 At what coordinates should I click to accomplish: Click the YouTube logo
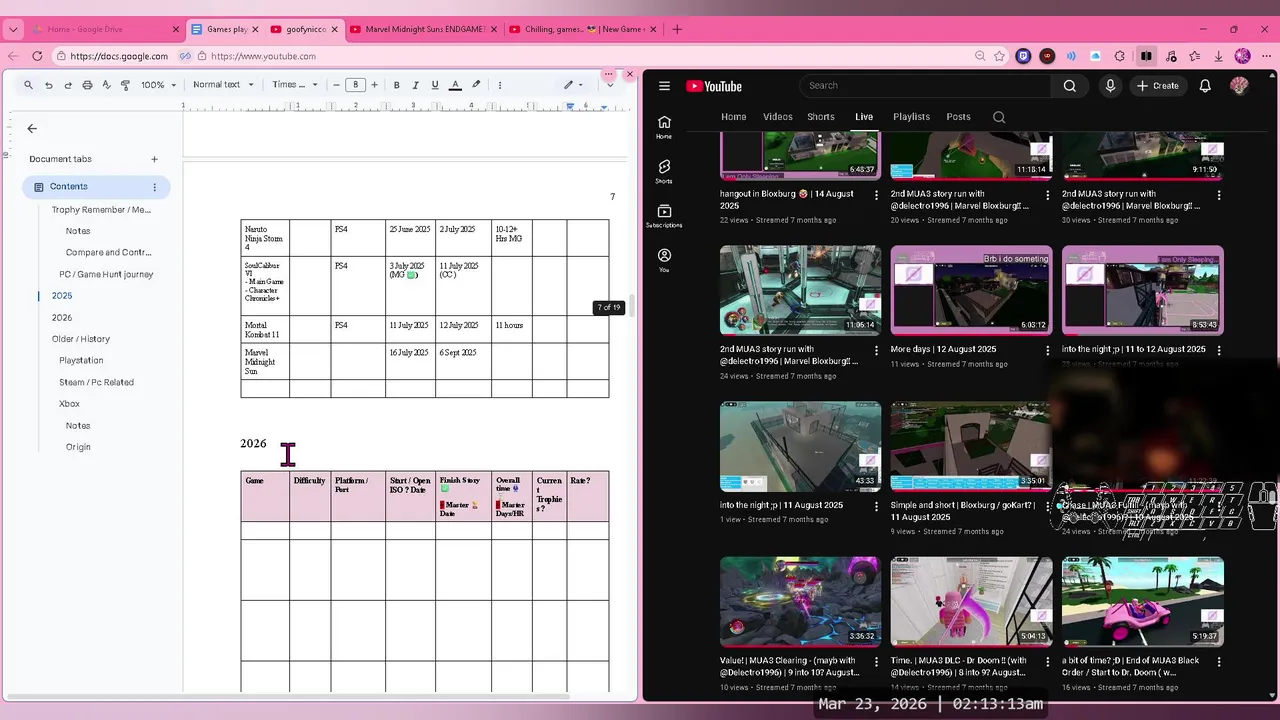[x=714, y=86]
